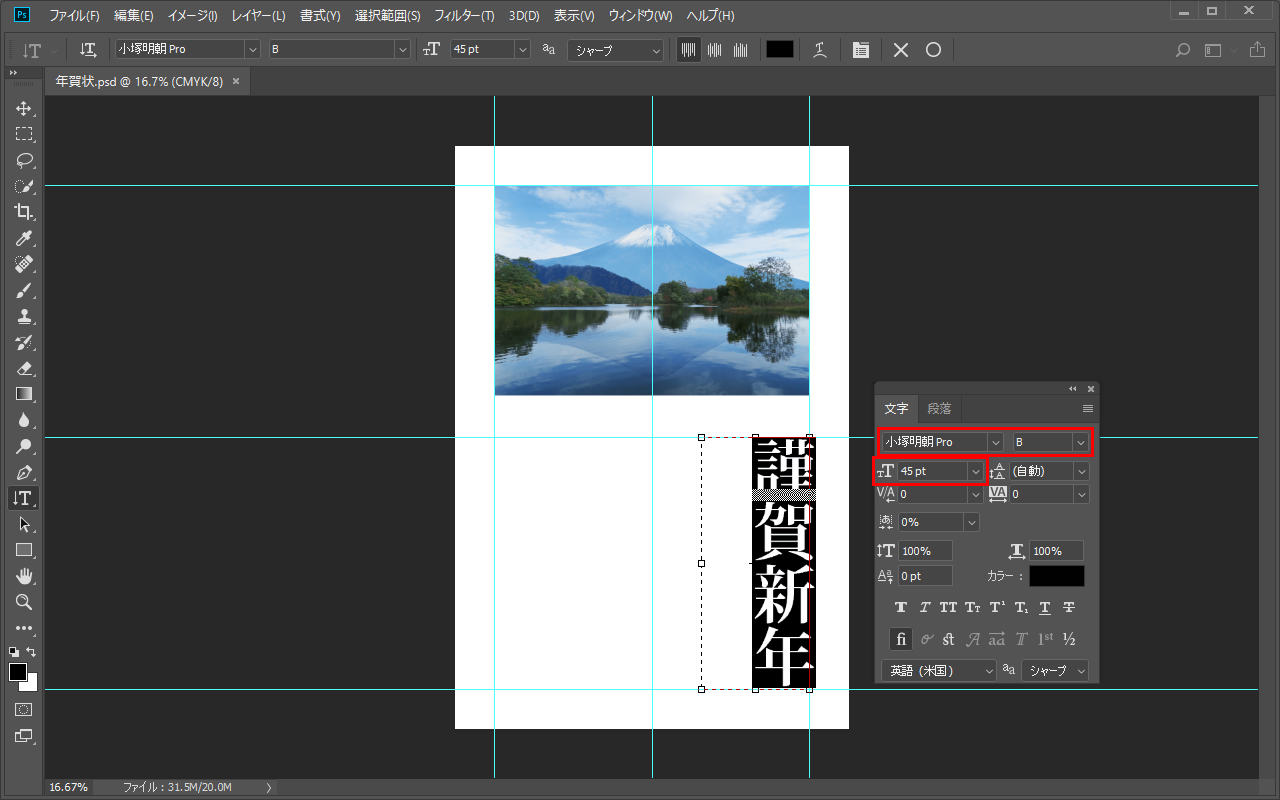
Task: Toggle Underline in Character panel
Action: coord(1045,607)
